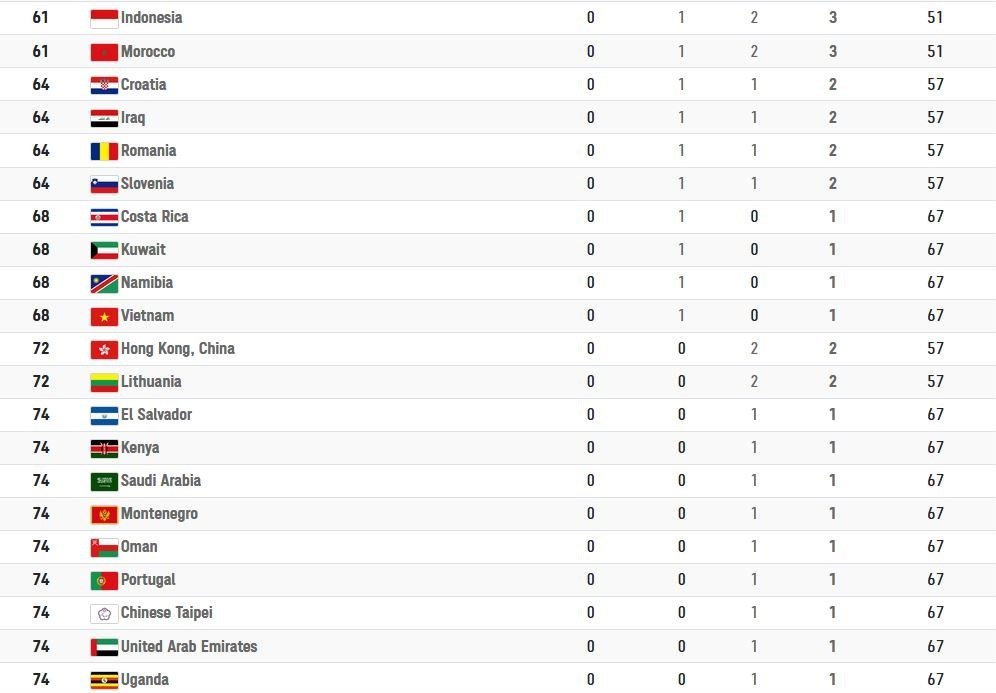Click the Kenya flag icon
This screenshot has height=693, width=996.
pos(104,447)
